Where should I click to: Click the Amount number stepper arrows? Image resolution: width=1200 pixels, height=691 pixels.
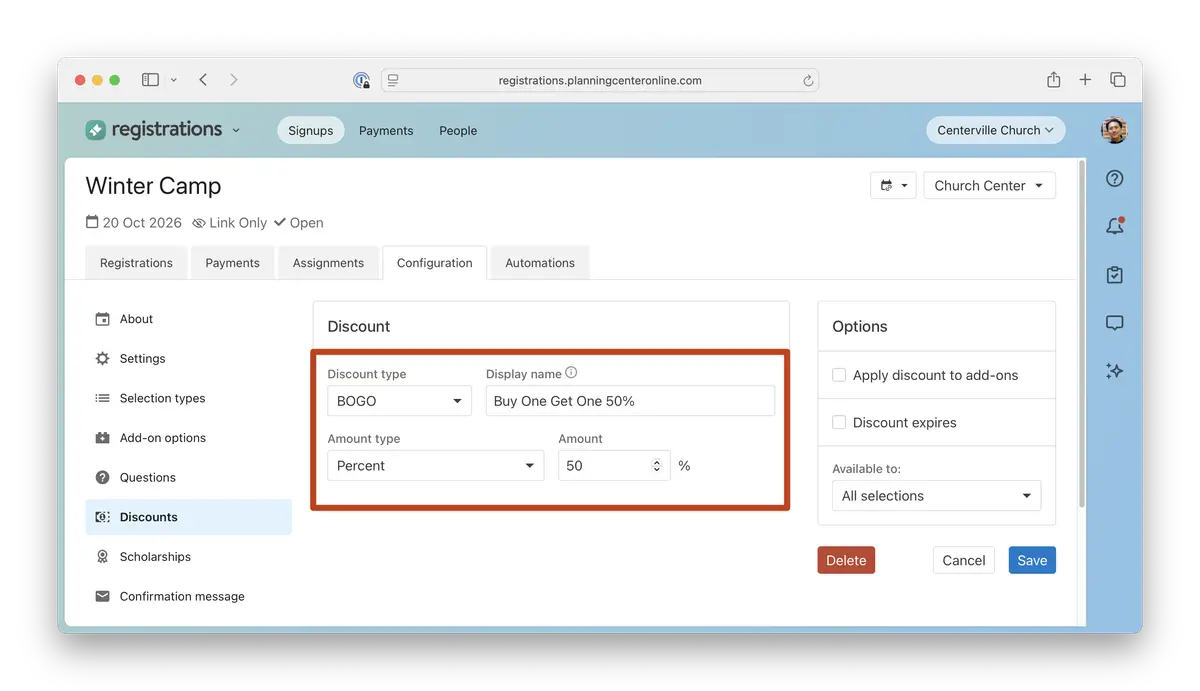click(657, 466)
